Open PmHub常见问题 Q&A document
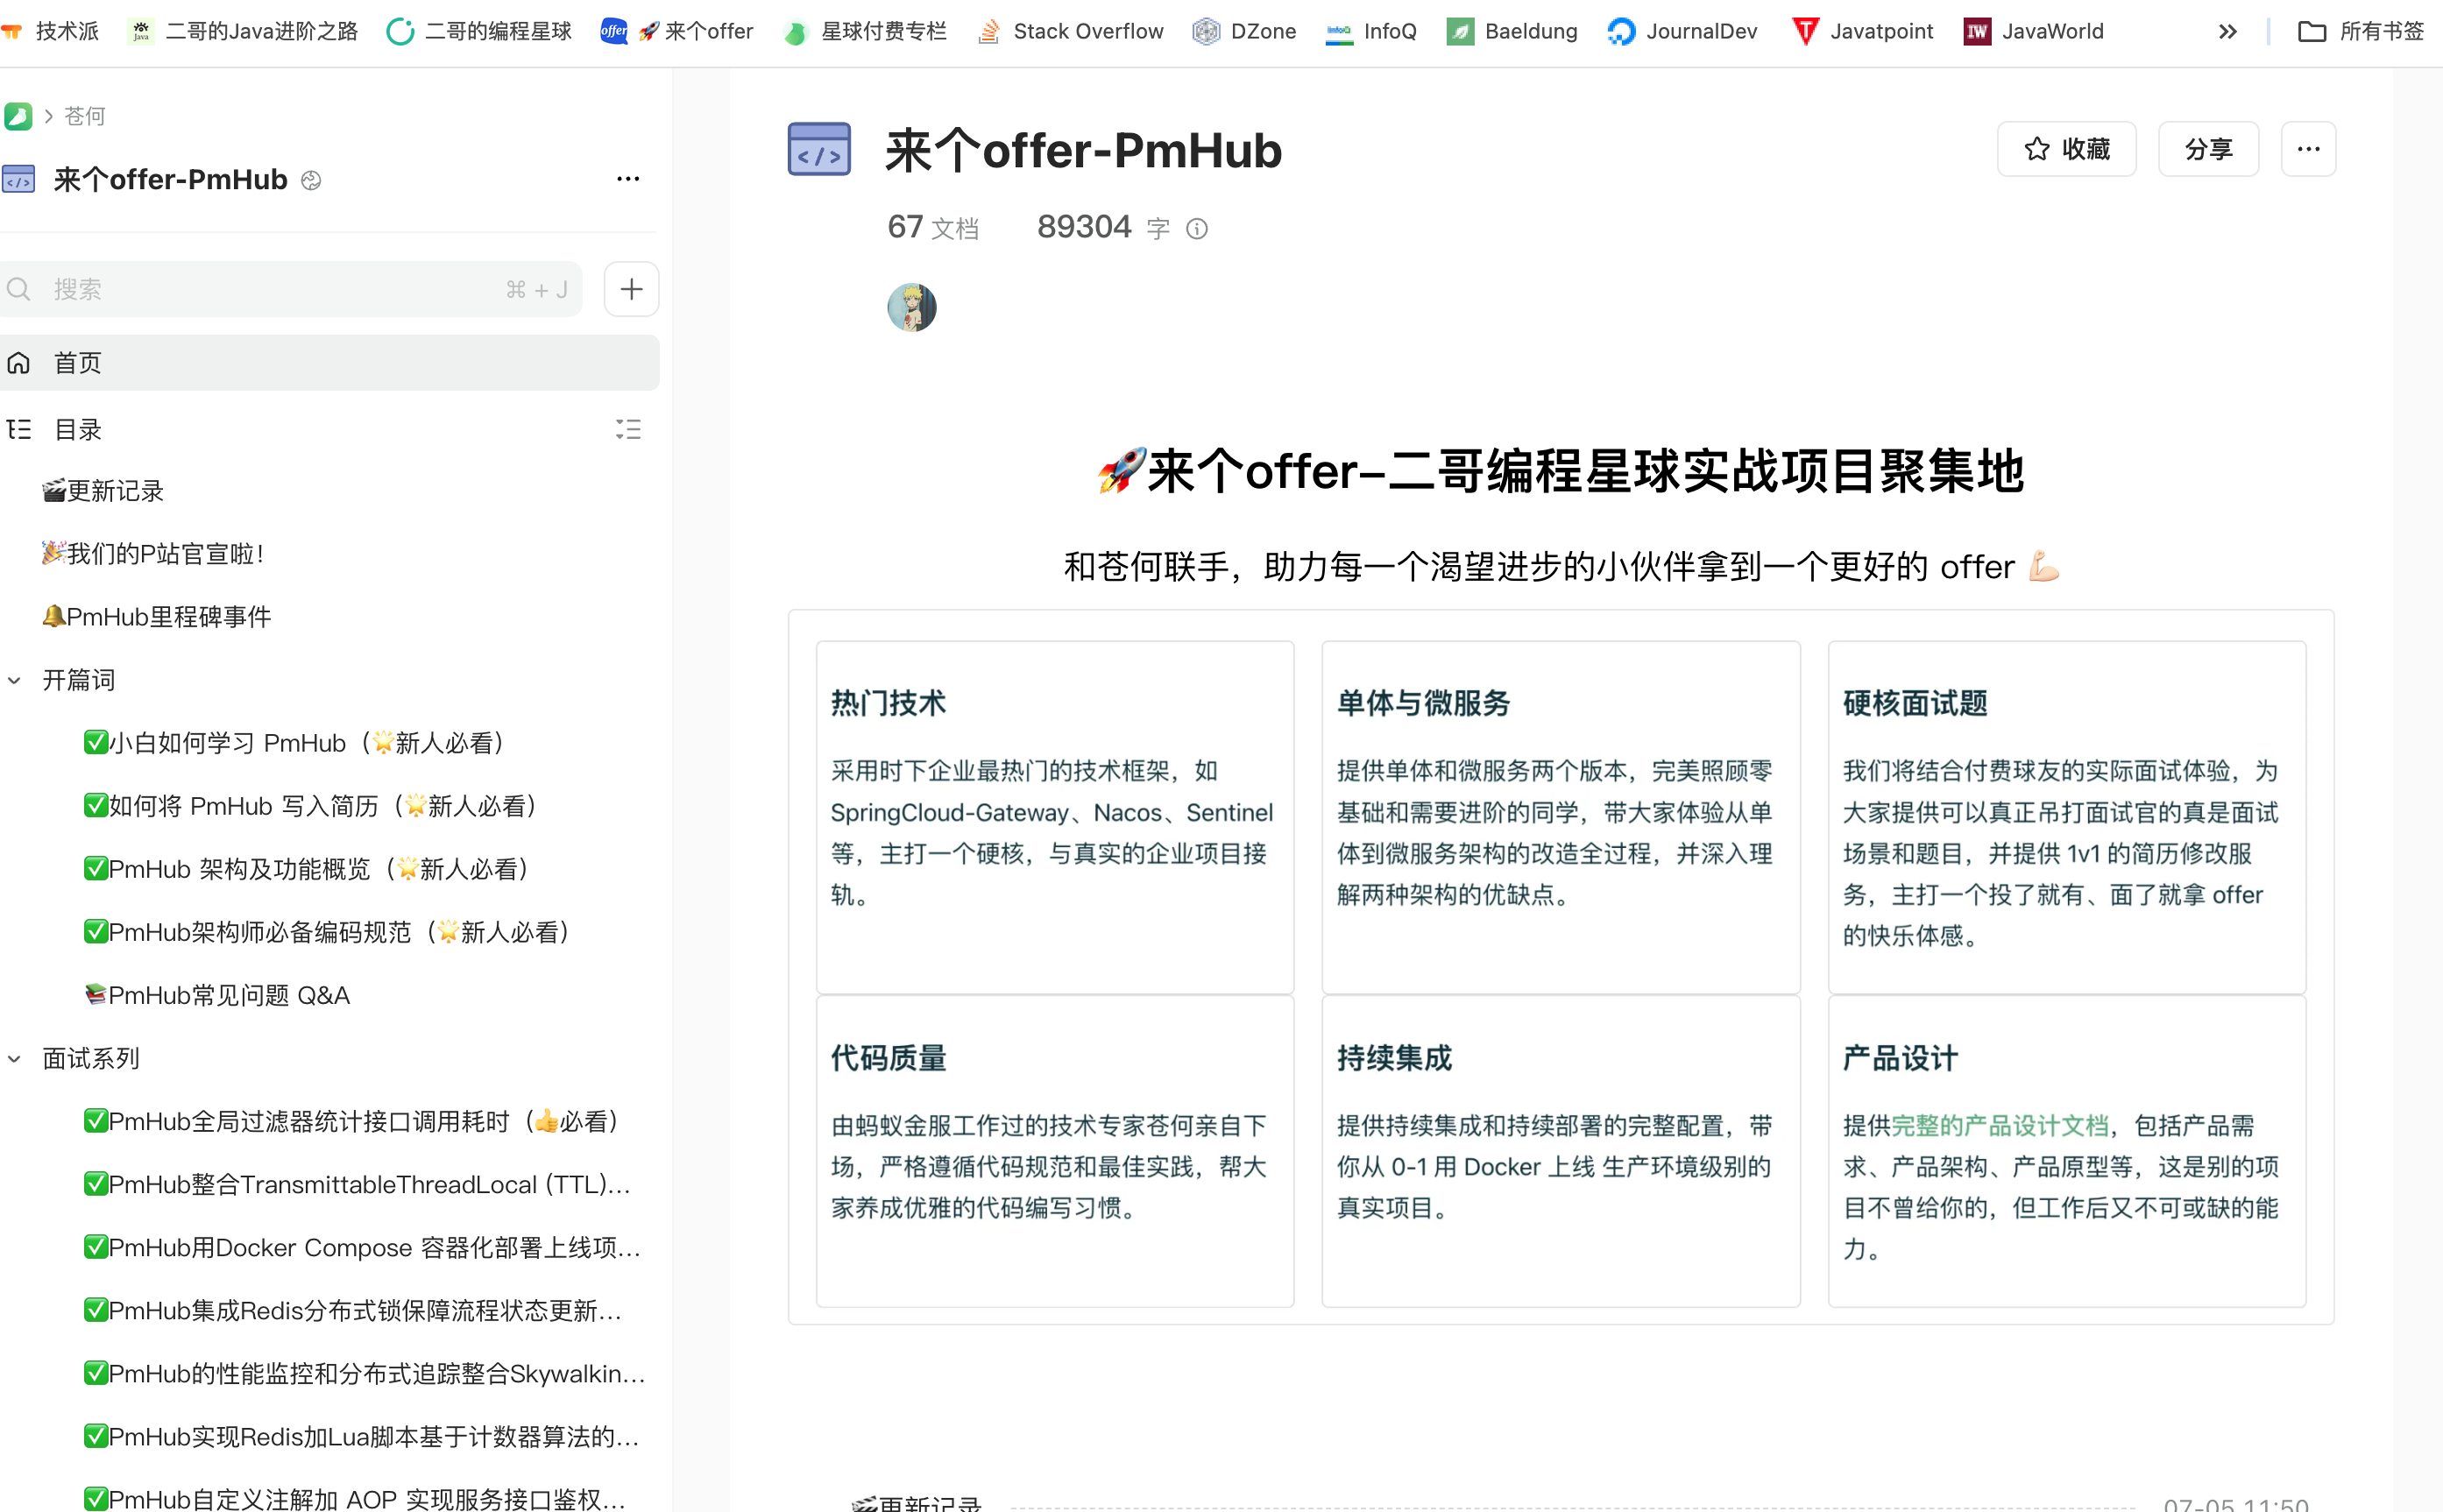This screenshot has height=1512, width=2443. point(229,996)
